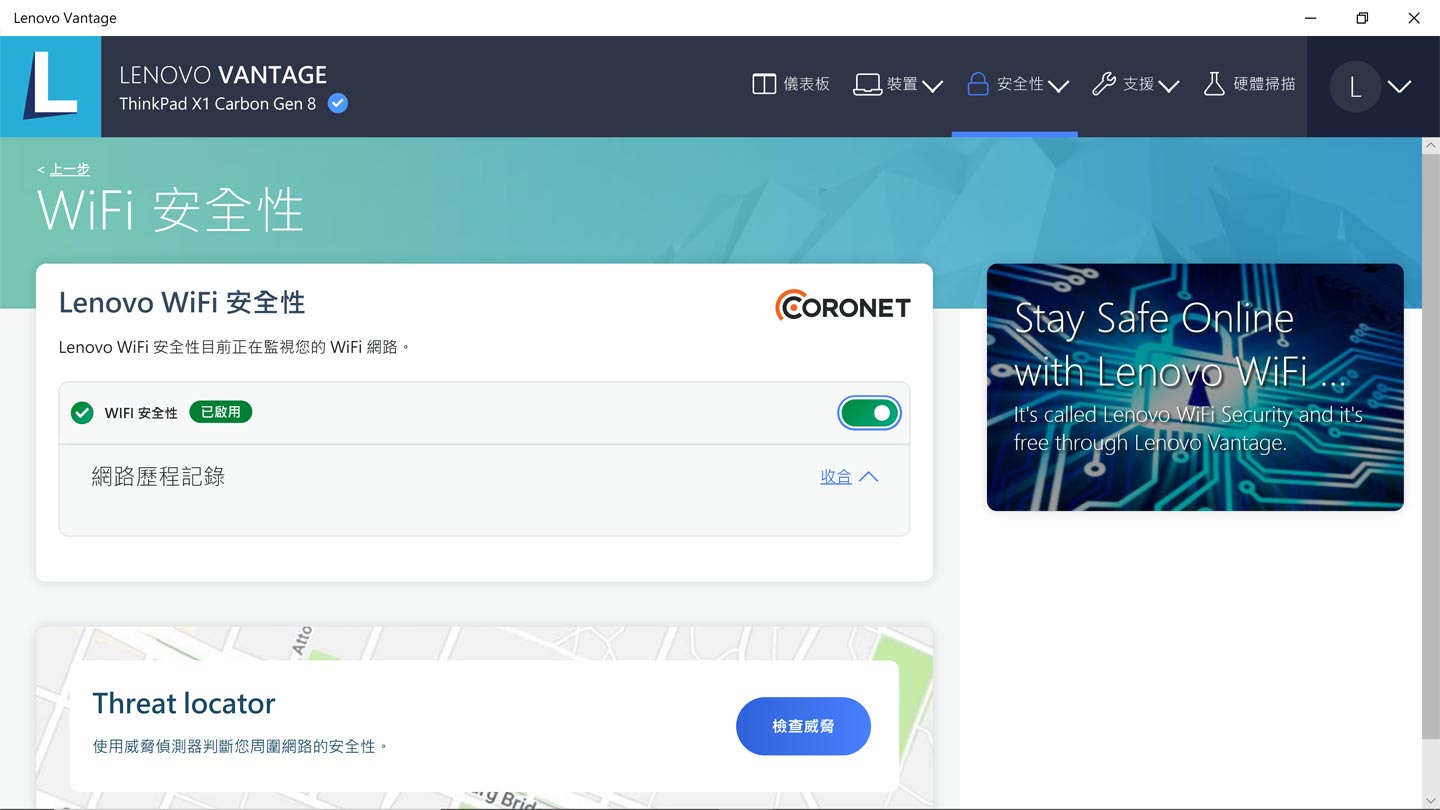Screen dimensions: 1440x810
Task: Click the scrollbar down arrow
Action: pyautogui.click(x=1430, y=801)
